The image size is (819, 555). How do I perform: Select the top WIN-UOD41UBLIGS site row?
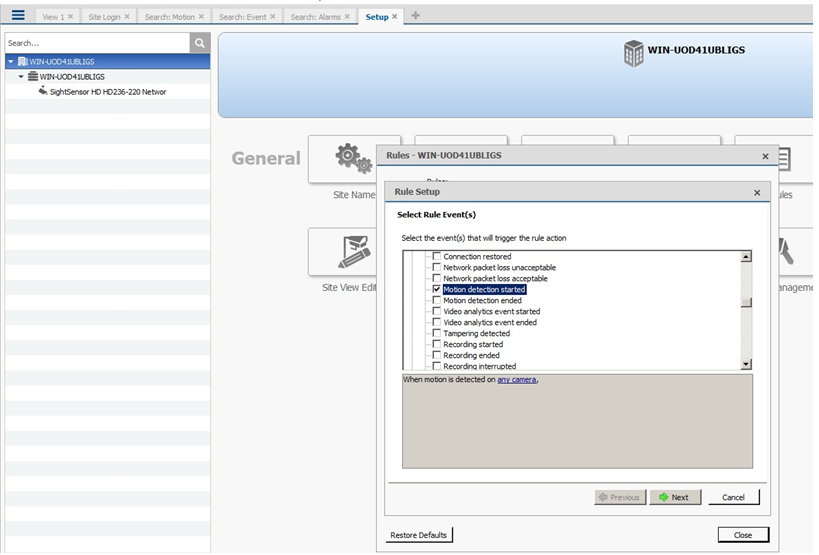108,62
